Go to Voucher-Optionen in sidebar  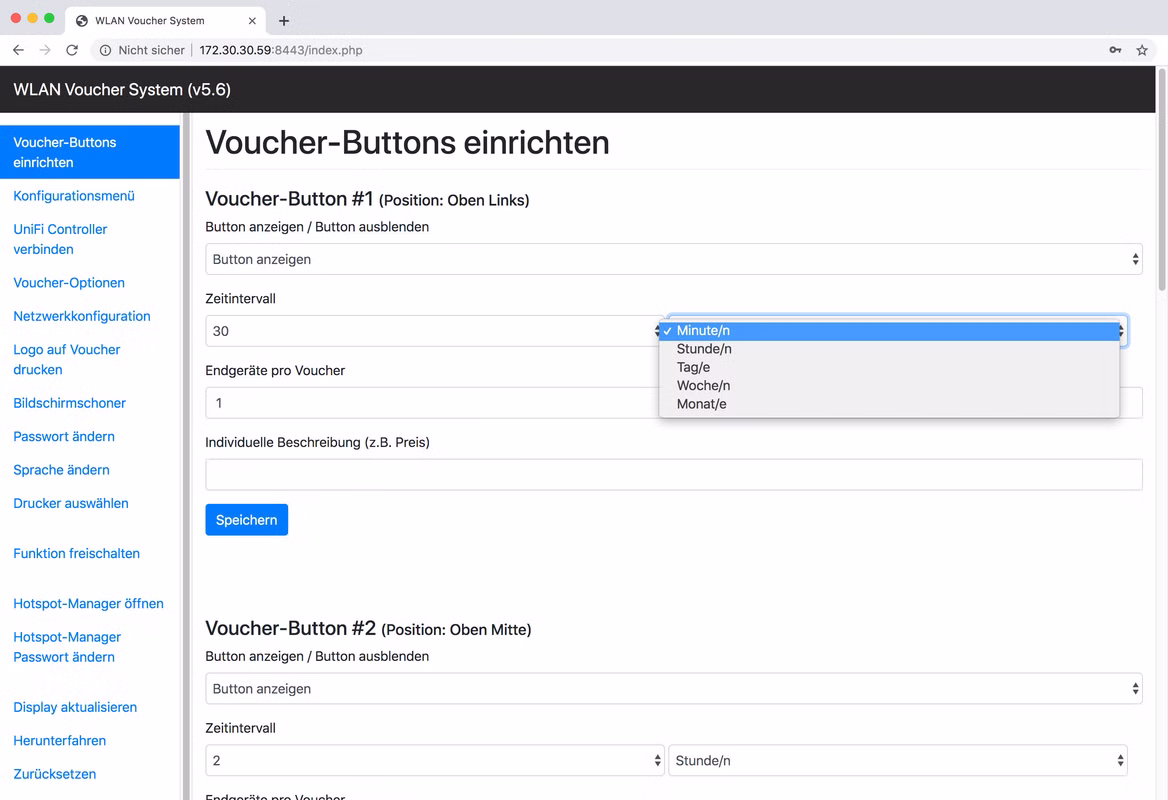[69, 283]
